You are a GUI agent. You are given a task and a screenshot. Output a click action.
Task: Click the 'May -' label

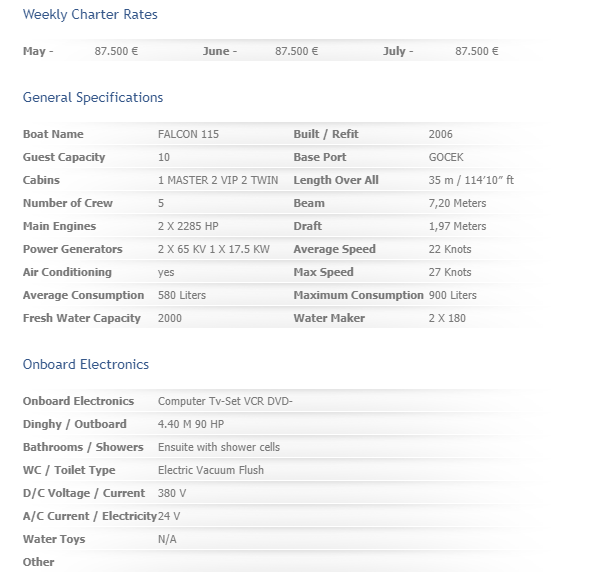pos(38,51)
